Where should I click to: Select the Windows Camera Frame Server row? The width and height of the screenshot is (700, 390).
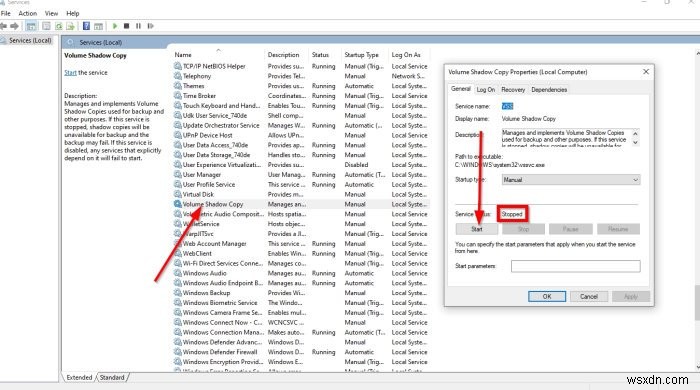(x=301, y=312)
